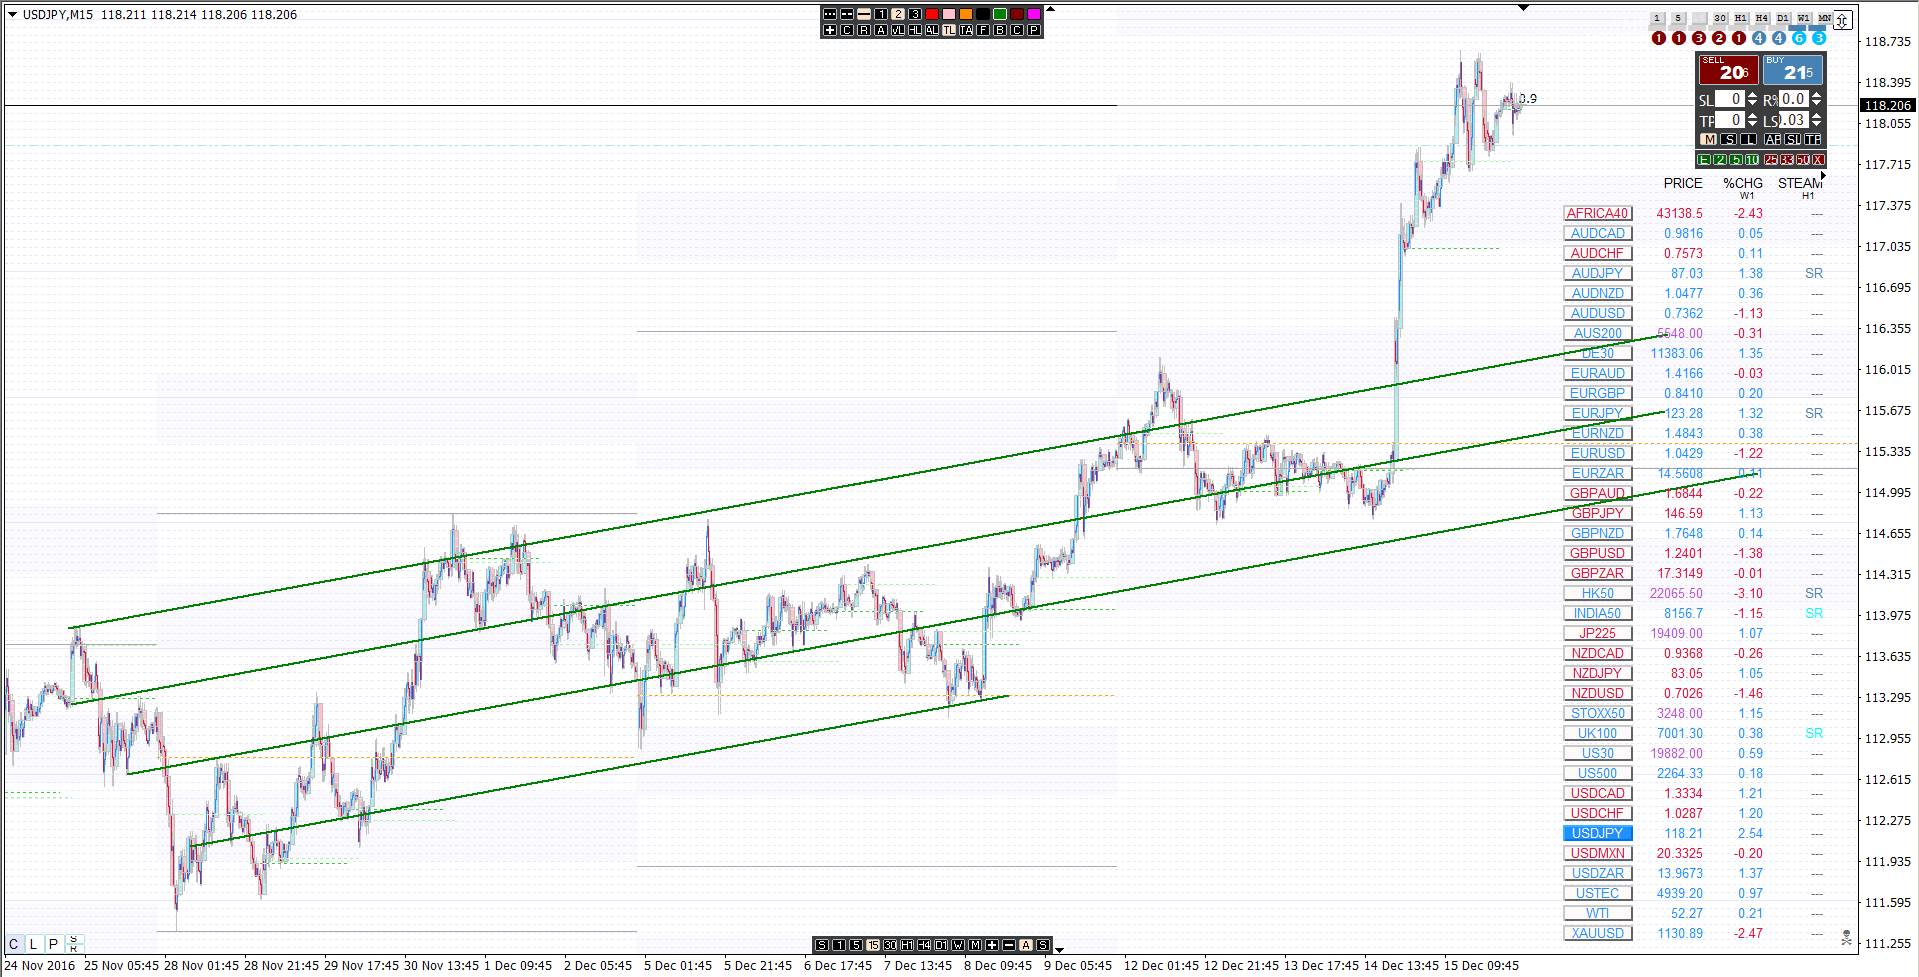Click the R% value input field
1919x977 pixels.
click(1794, 99)
